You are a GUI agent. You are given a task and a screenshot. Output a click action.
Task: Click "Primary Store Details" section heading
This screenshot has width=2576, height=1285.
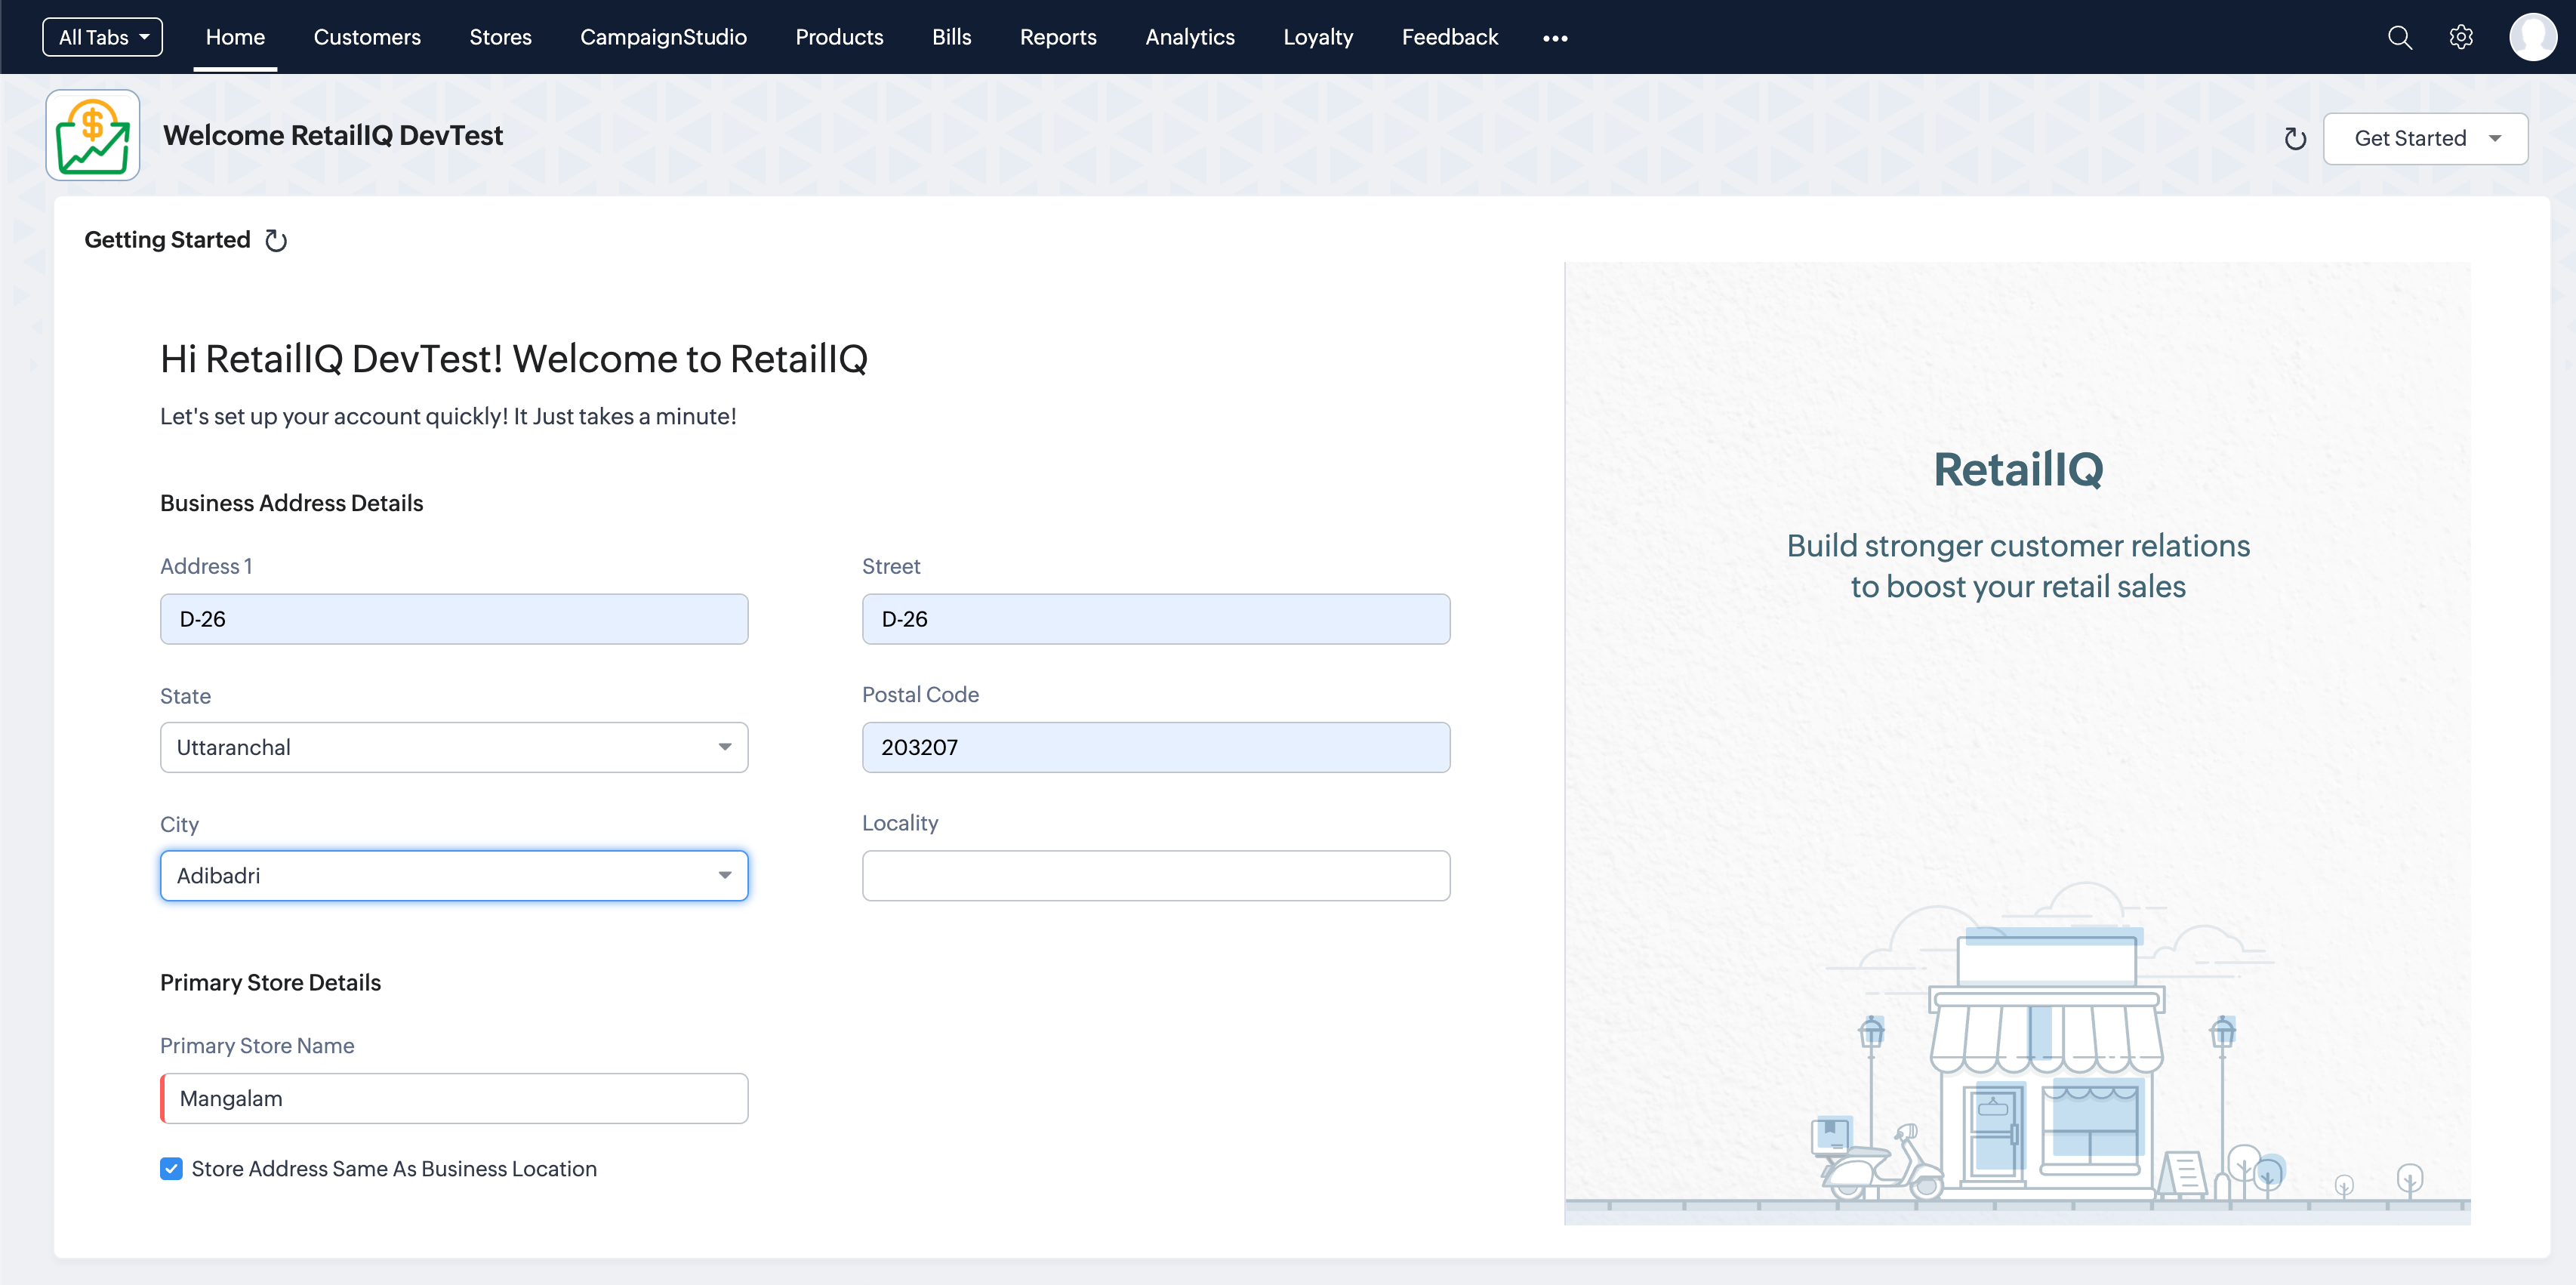click(x=270, y=983)
